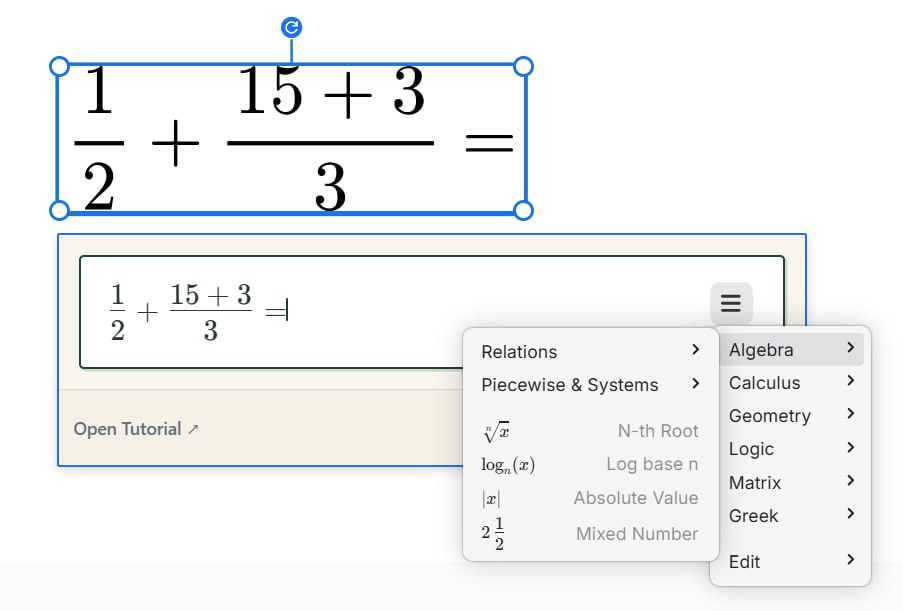This screenshot has height=611, width=903.
Task: Click the hamburger menu icon in equation editor
Action: click(x=731, y=303)
